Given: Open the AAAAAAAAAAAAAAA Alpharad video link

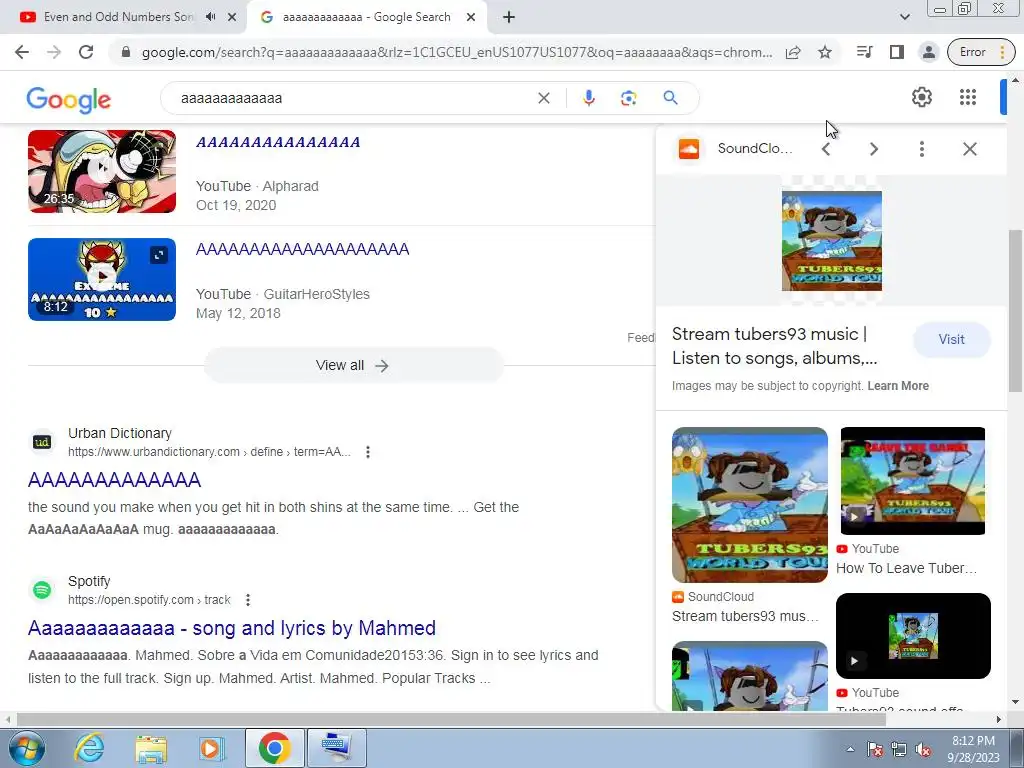Looking at the screenshot, I should (278, 142).
